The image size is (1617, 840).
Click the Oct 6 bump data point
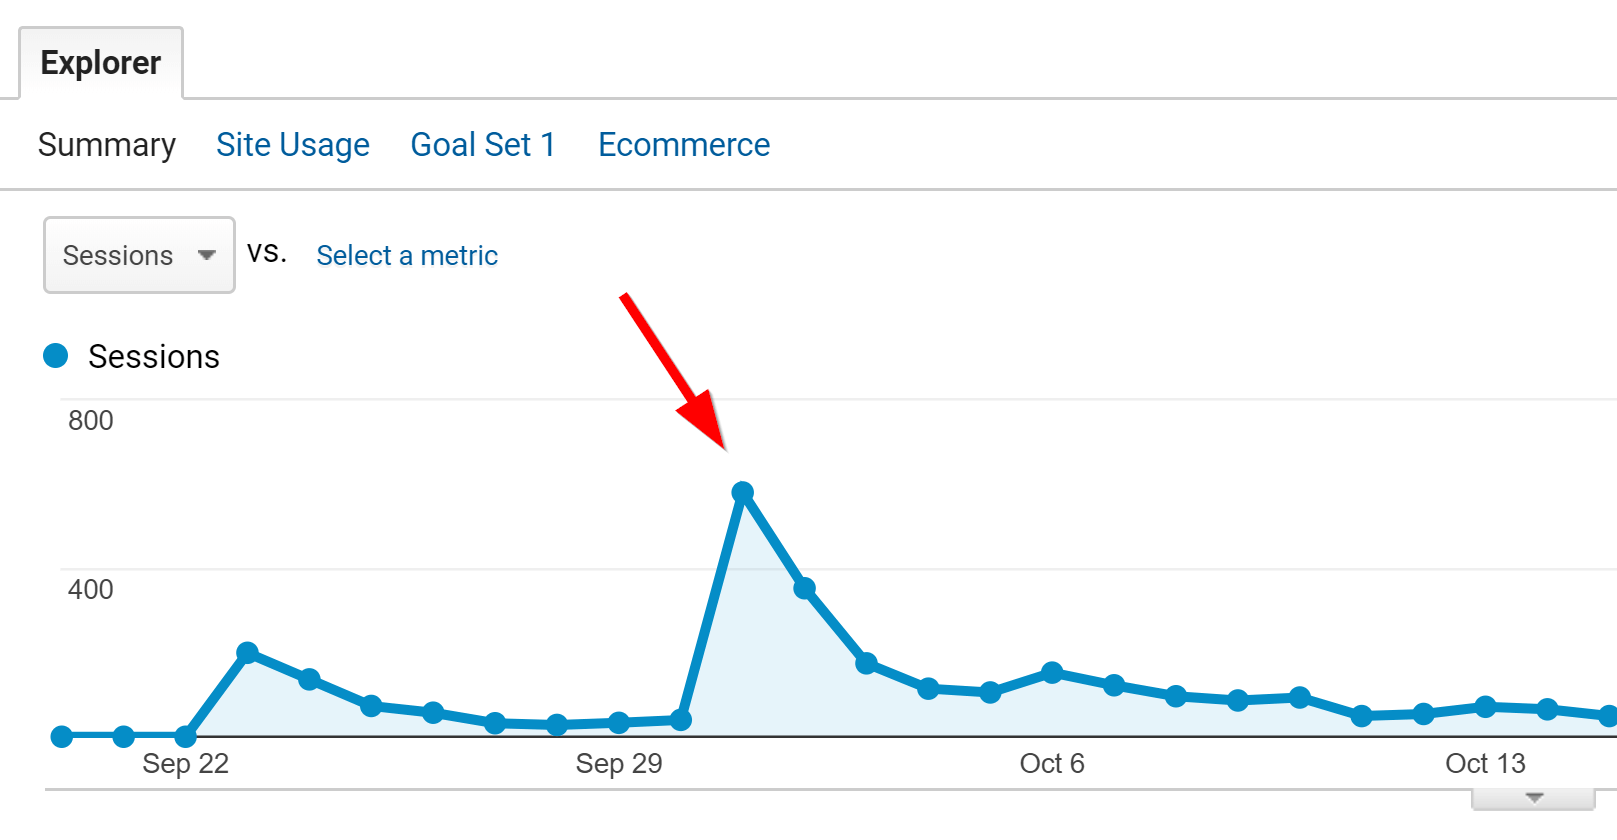tap(1052, 671)
